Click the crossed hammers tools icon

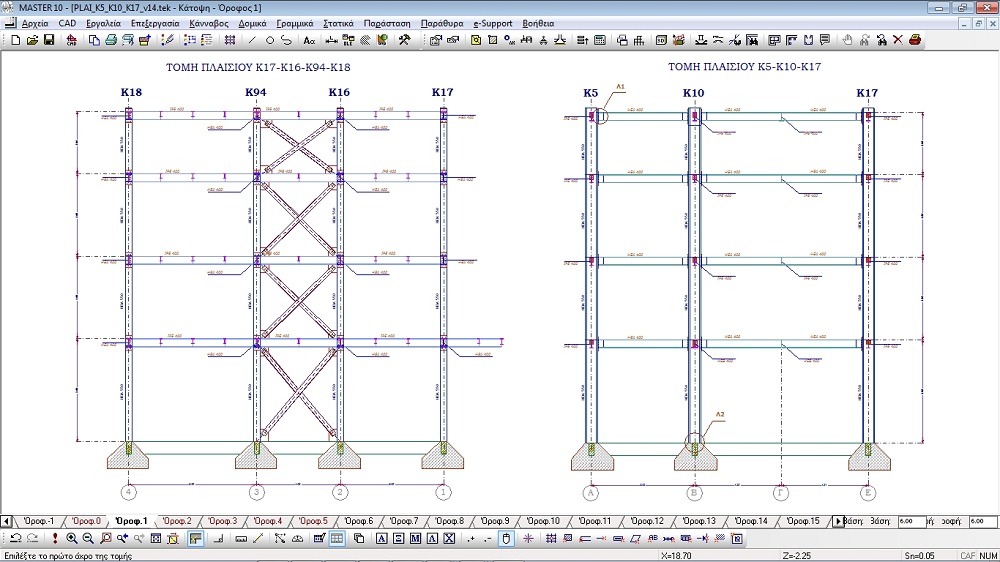pyautogui.click(x=404, y=40)
